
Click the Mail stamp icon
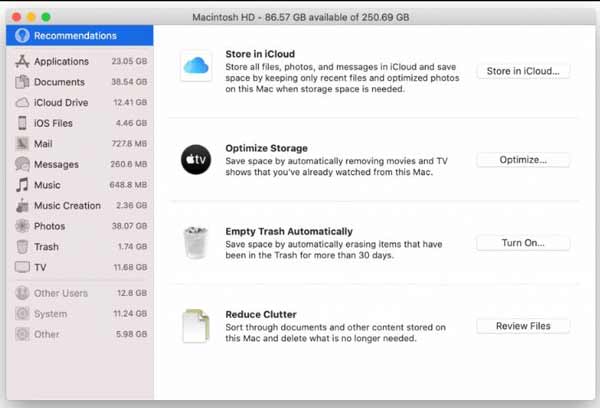click(22, 144)
